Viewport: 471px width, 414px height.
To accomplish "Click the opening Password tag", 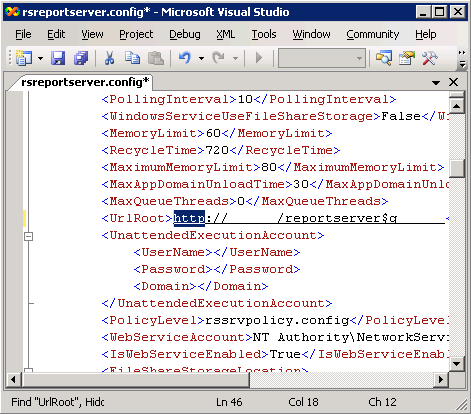I will (x=173, y=269).
